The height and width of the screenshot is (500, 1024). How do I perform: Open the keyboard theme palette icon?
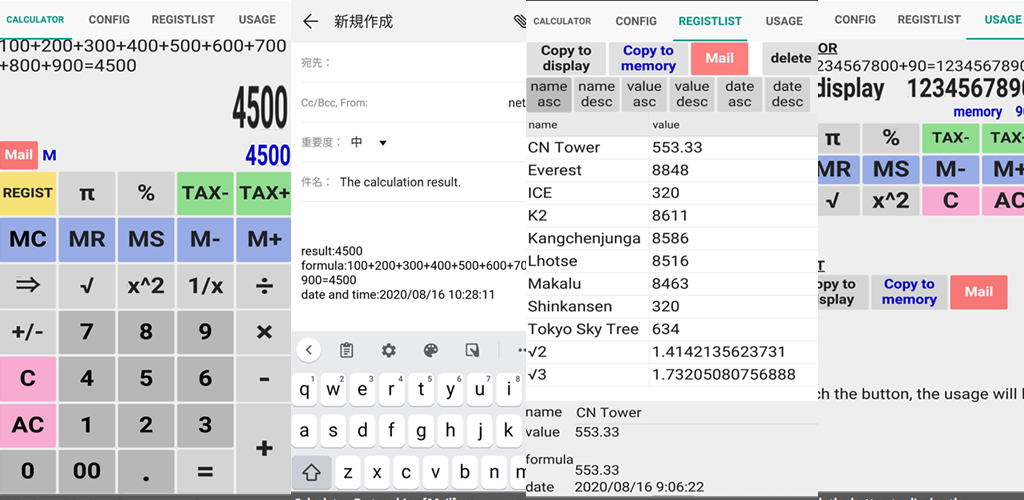[x=430, y=351]
